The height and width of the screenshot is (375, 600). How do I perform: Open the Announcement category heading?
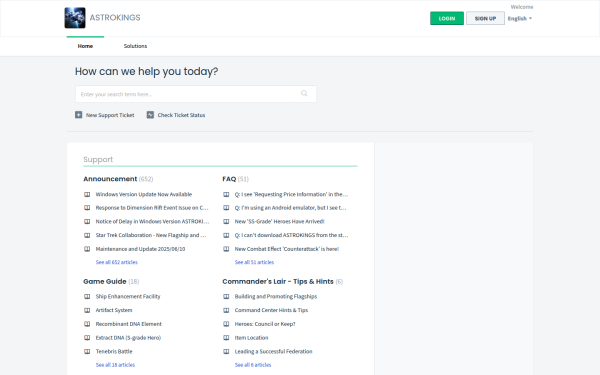tap(110, 179)
